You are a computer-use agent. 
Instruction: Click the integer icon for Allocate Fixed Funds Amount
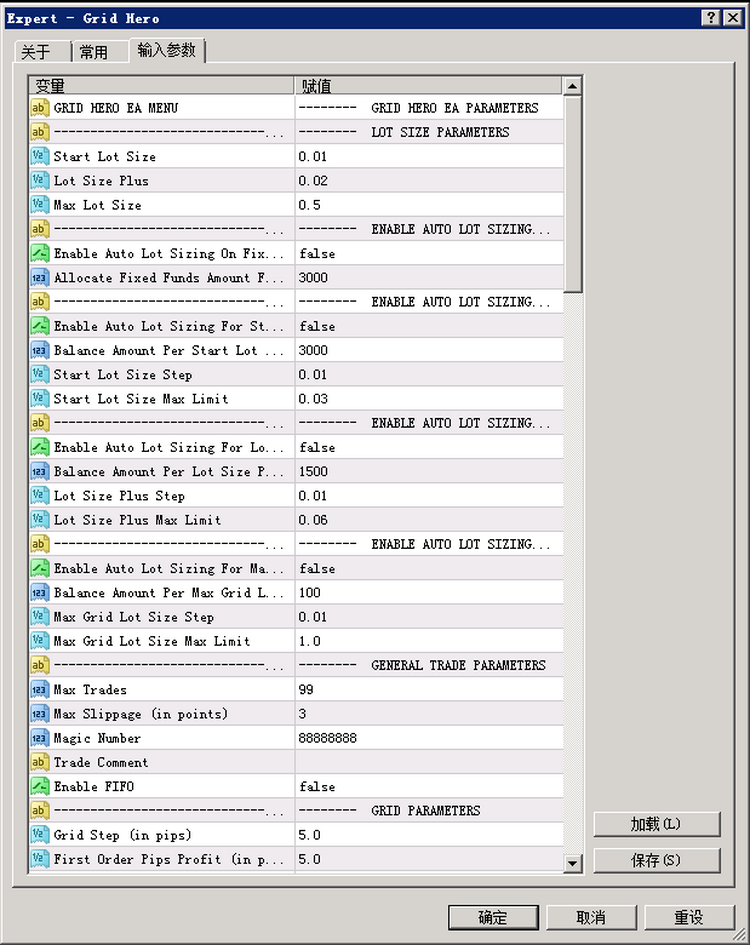pos(39,277)
